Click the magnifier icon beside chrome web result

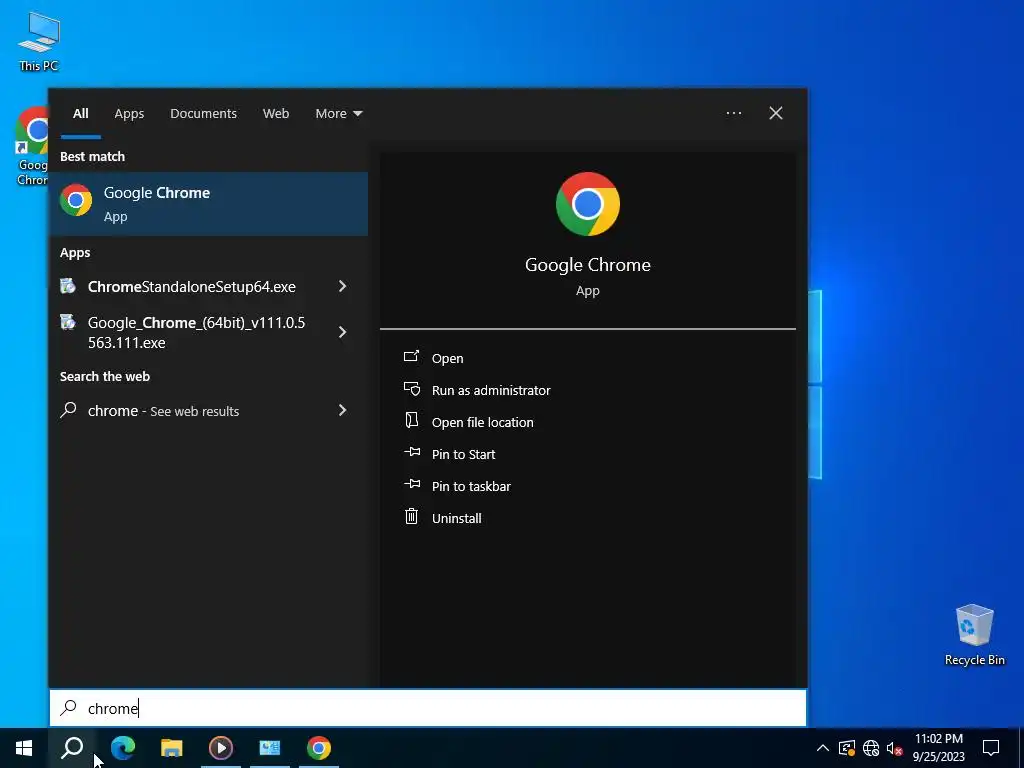(x=68, y=410)
